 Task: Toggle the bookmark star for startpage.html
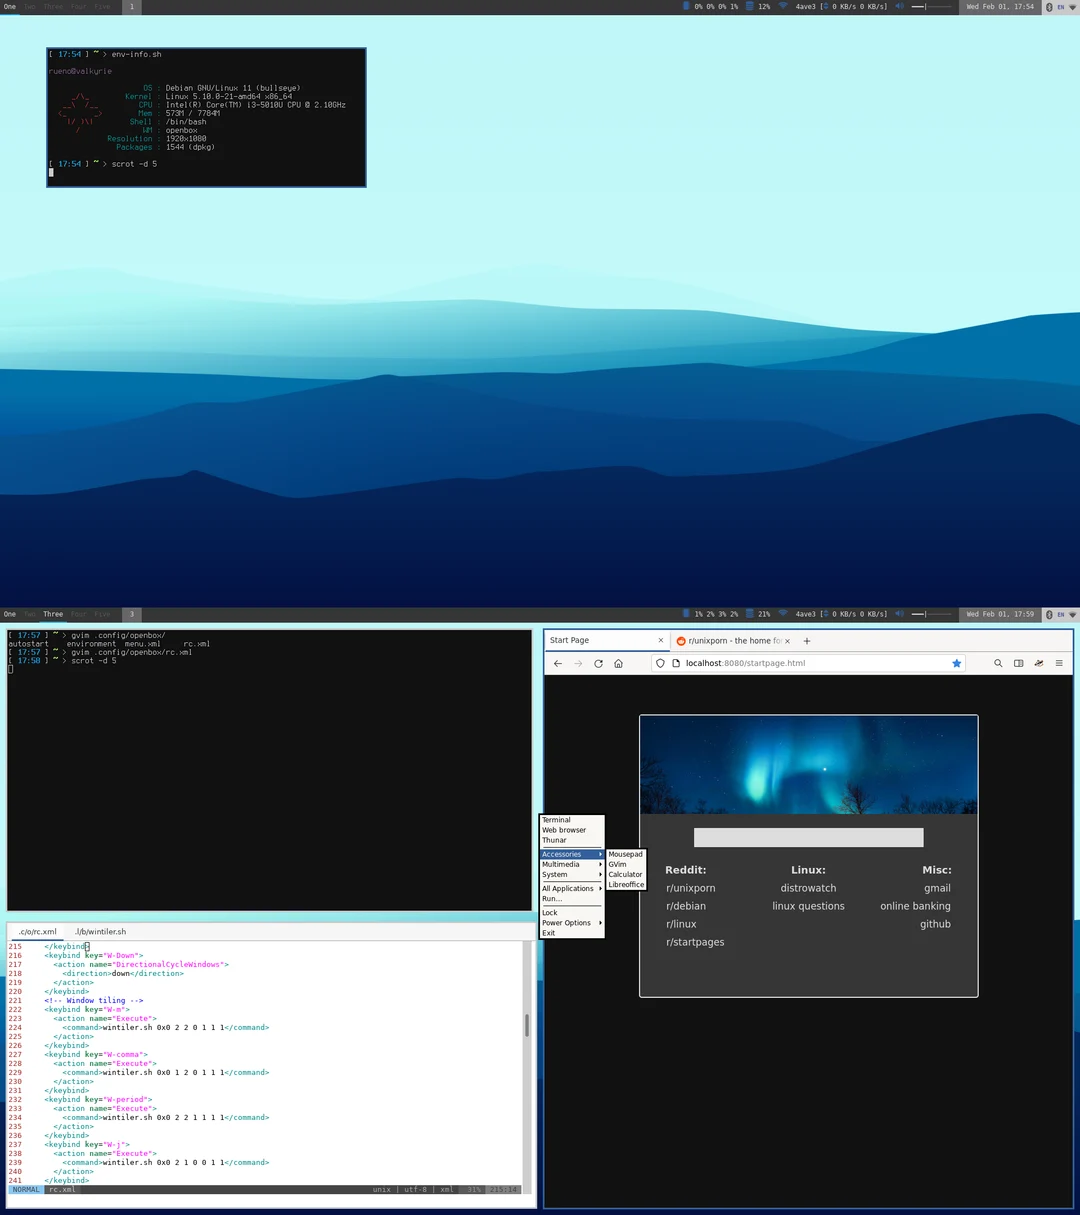(x=957, y=663)
